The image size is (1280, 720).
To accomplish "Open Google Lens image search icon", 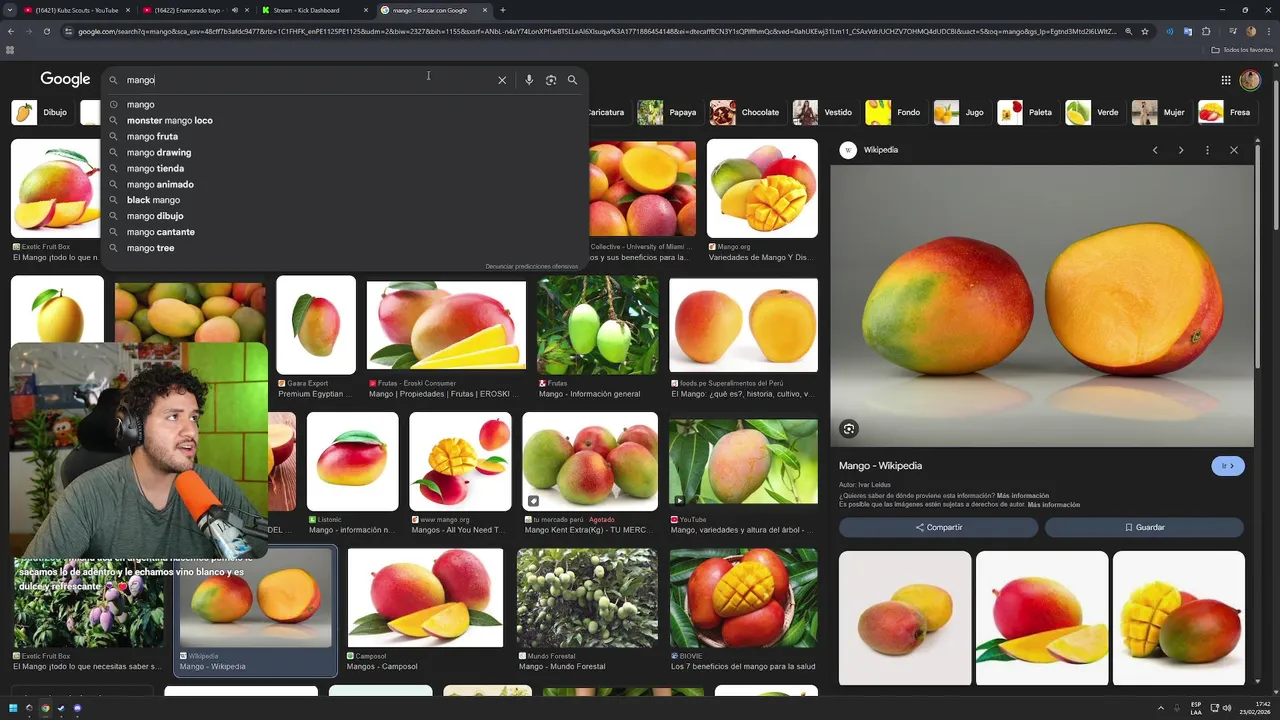I will coord(551,80).
